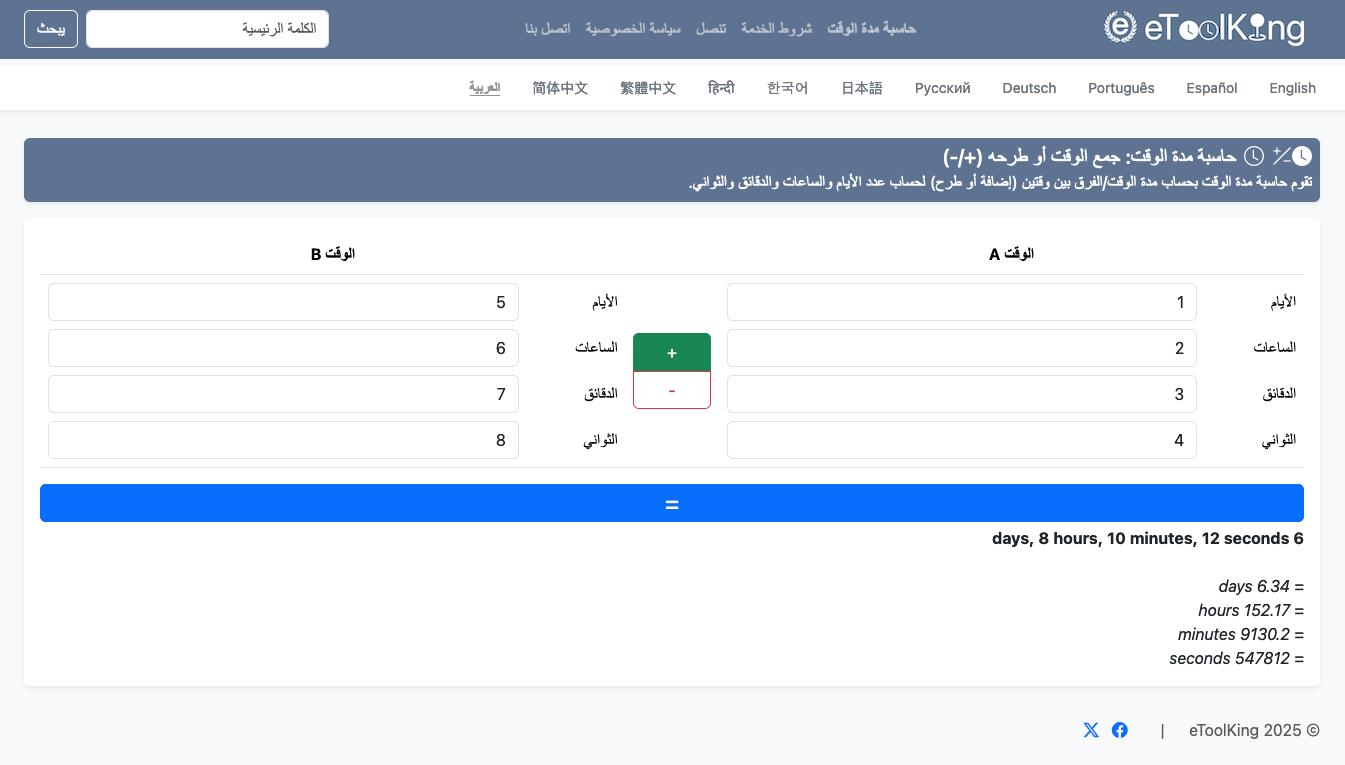This screenshot has width=1345, height=765.
Task: Switch language to Español
Action: (1211, 88)
